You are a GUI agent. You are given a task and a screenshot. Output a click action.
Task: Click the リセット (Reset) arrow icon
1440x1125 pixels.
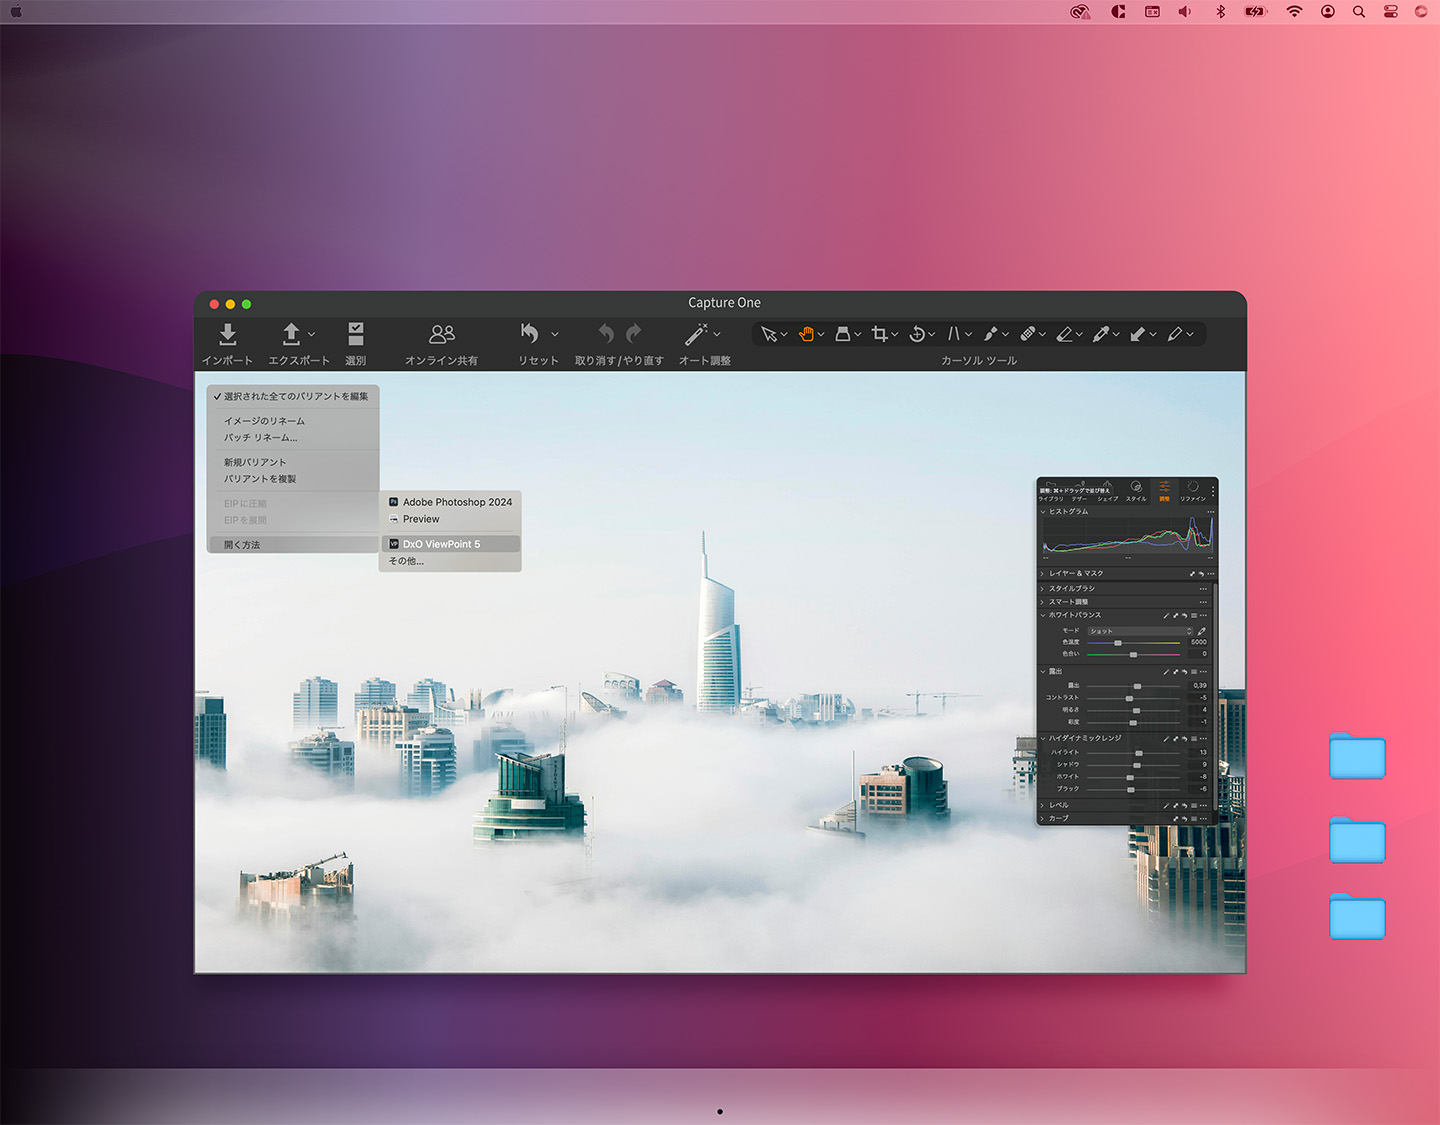pyautogui.click(x=530, y=334)
